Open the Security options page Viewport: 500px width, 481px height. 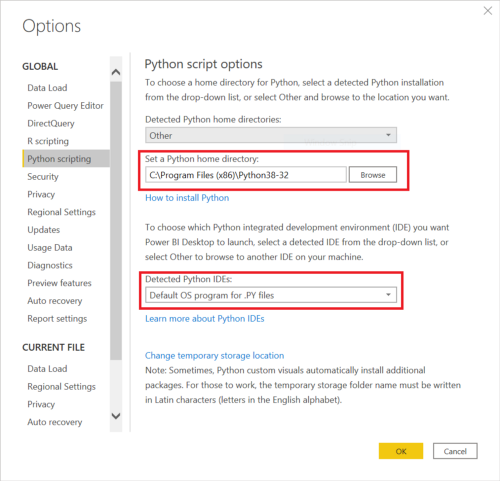coord(43,177)
